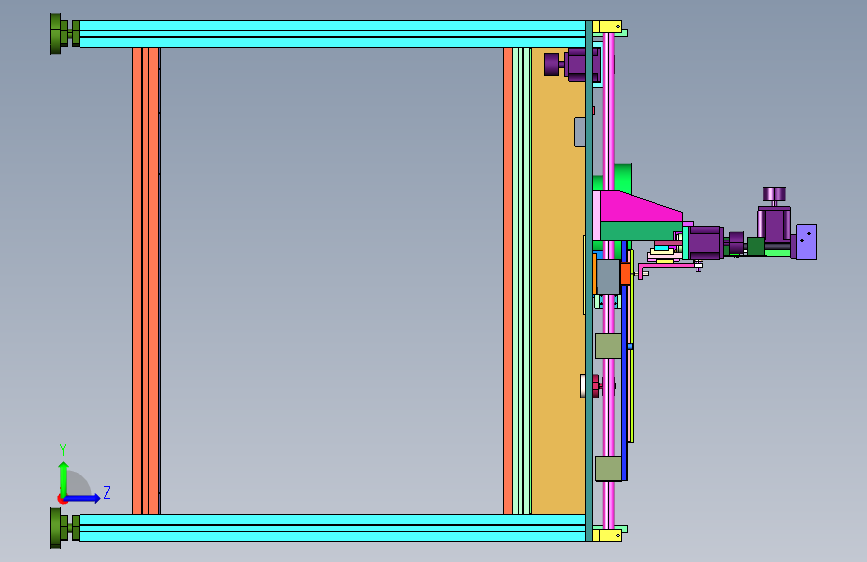
Task: Click the blue Z axis arrow of the triad
Action: (82, 498)
